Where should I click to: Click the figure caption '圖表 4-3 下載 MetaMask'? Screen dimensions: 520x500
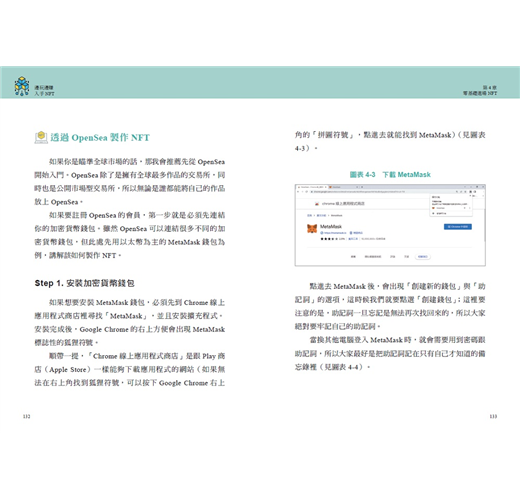(x=390, y=175)
